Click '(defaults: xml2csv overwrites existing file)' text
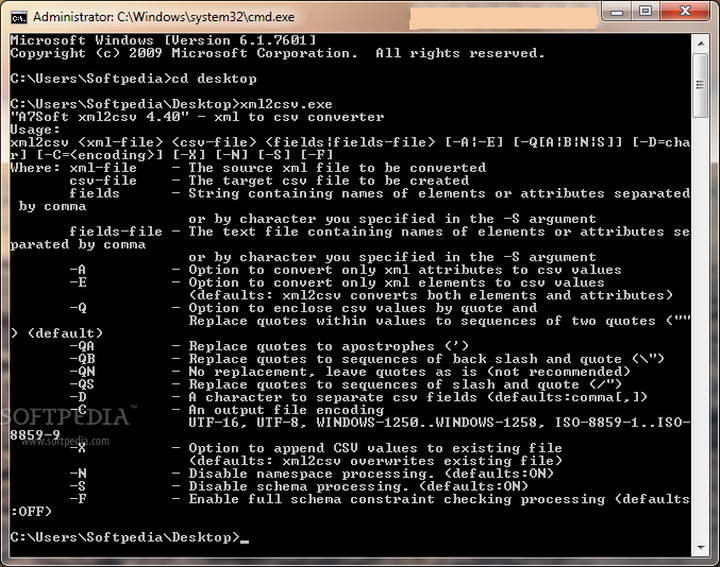Image resolution: width=720 pixels, height=567 pixels. (x=375, y=461)
